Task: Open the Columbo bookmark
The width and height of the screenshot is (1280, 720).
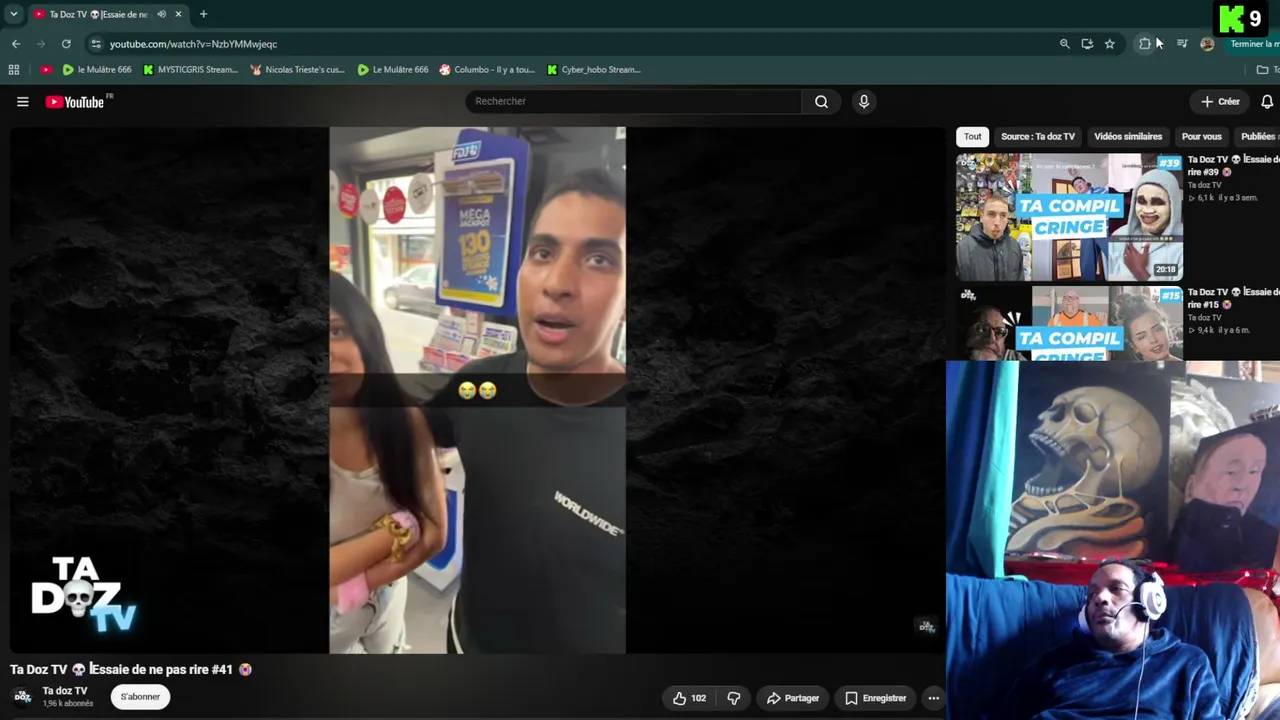Action: pos(487,70)
